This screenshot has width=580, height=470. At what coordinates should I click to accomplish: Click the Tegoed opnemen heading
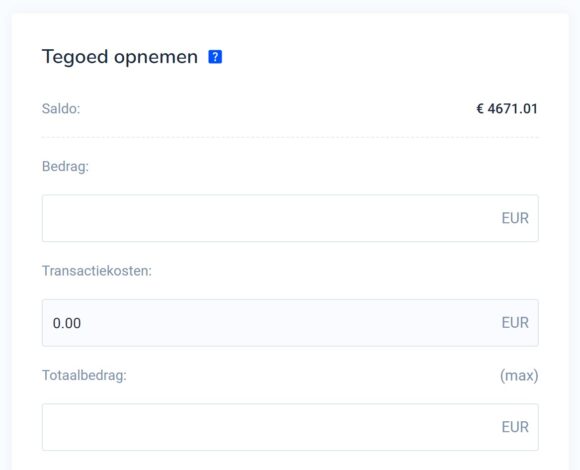(120, 57)
